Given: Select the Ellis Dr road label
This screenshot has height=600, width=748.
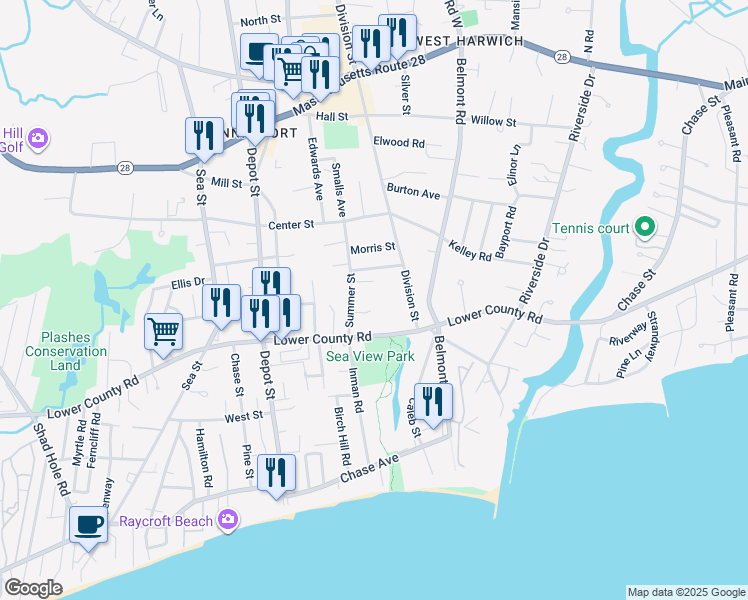Looking at the screenshot, I should click(x=188, y=283).
